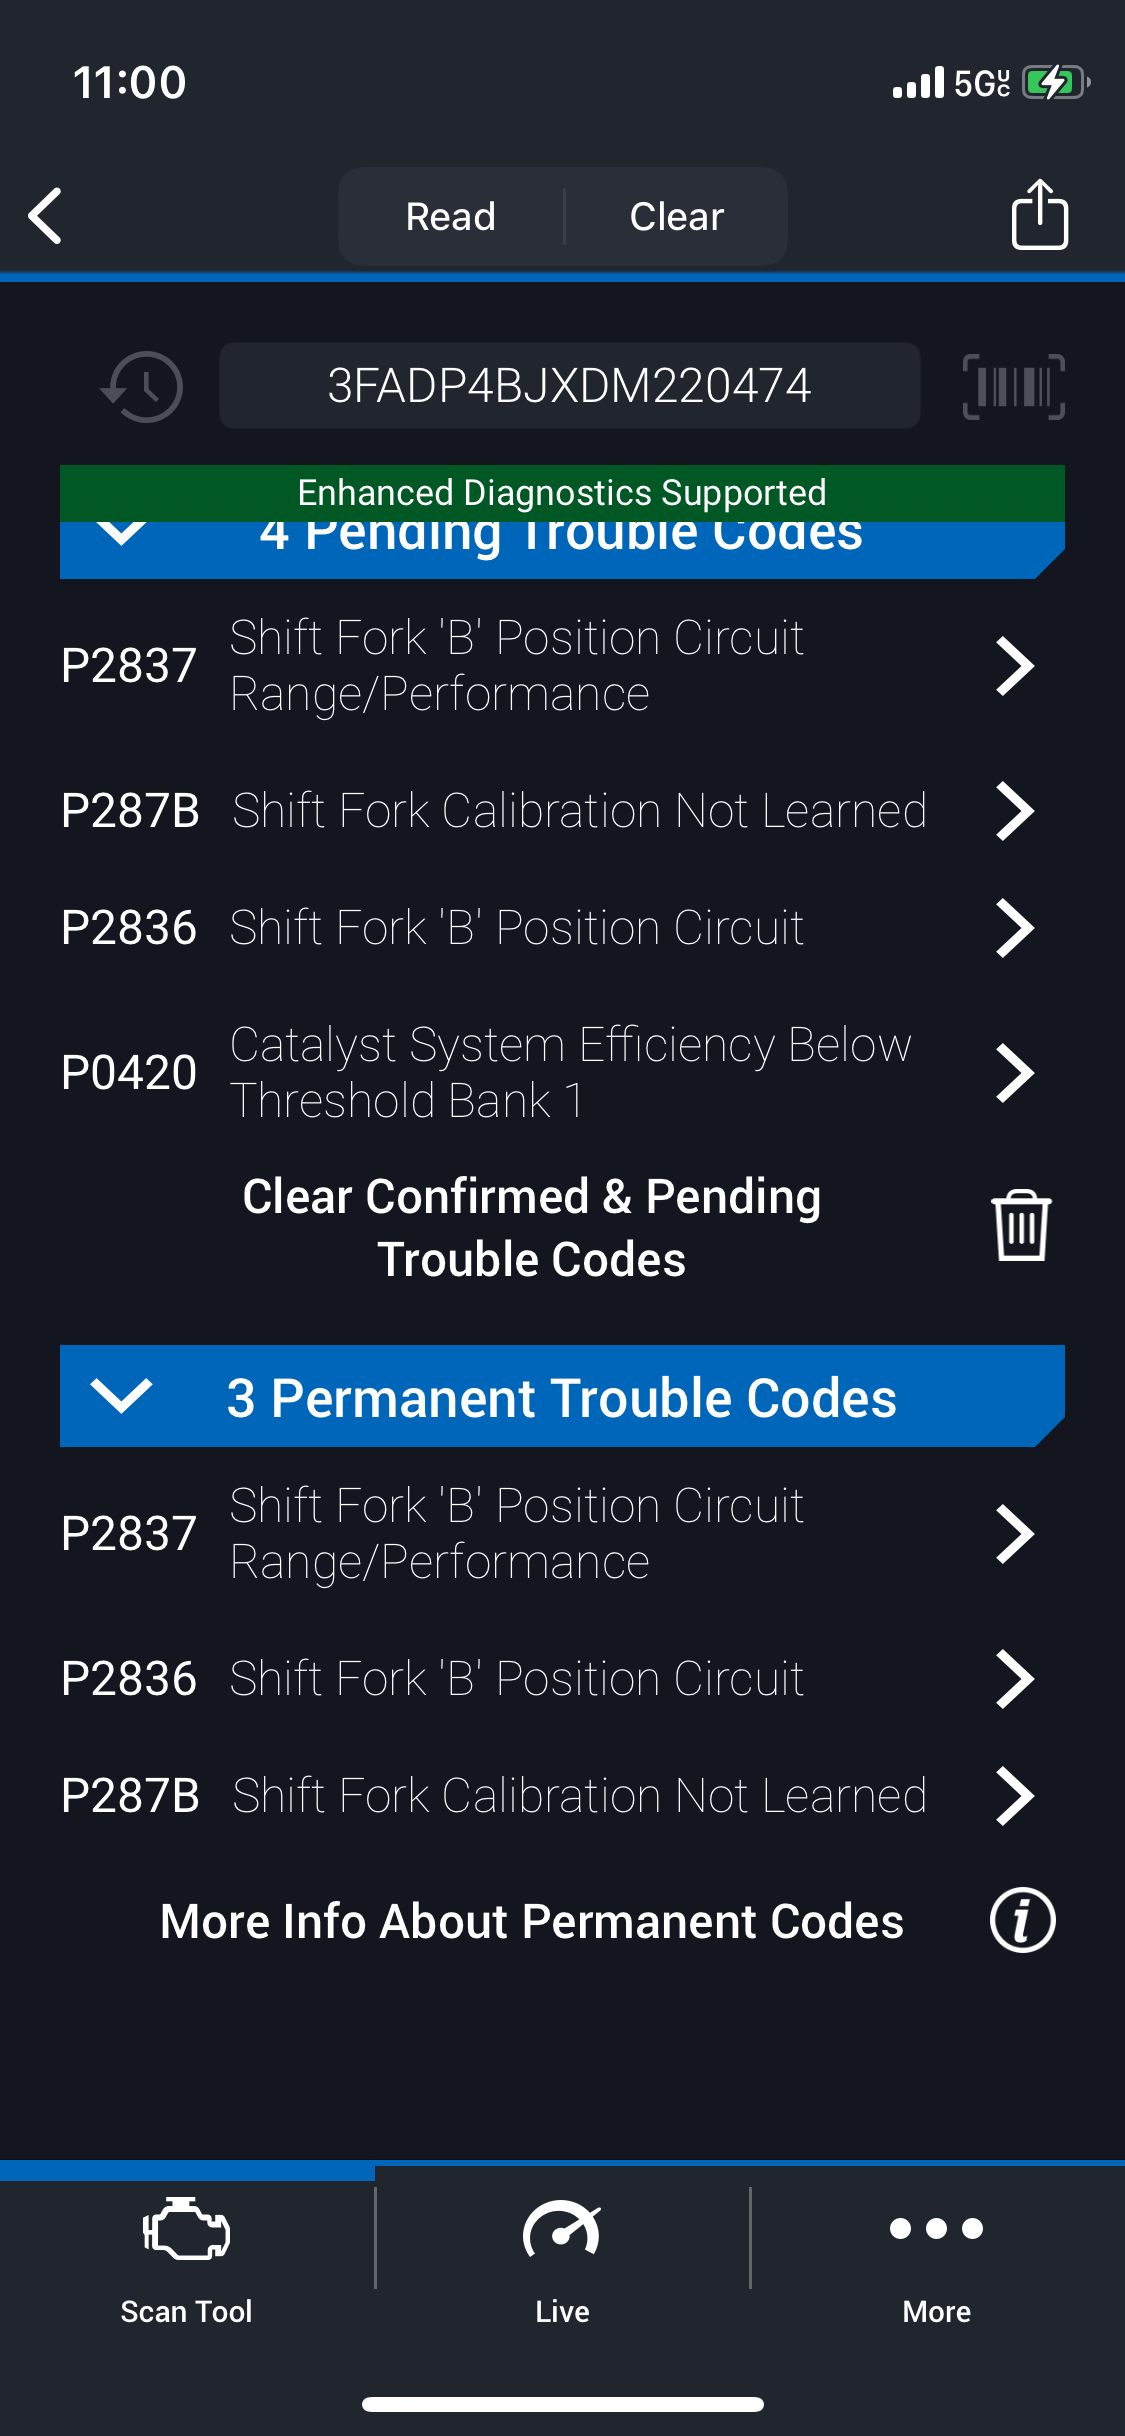
Task: Open the Live gauge tab
Action: click(562, 2256)
